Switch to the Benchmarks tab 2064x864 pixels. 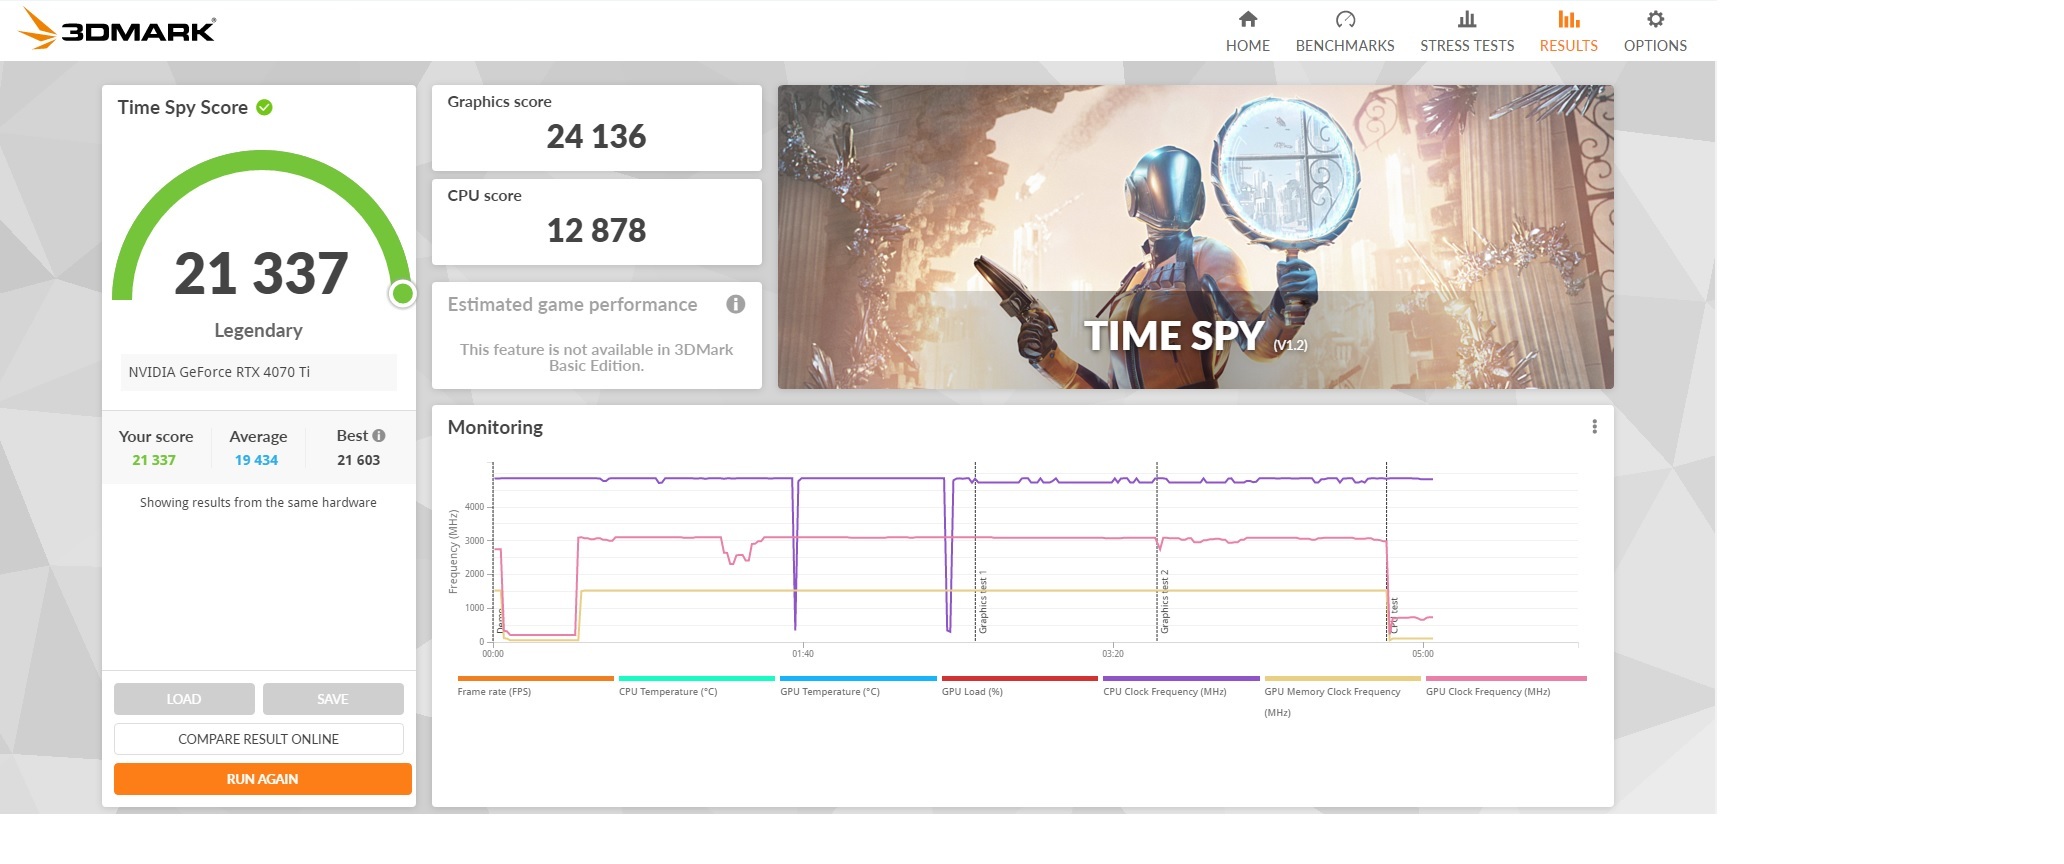[1345, 32]
